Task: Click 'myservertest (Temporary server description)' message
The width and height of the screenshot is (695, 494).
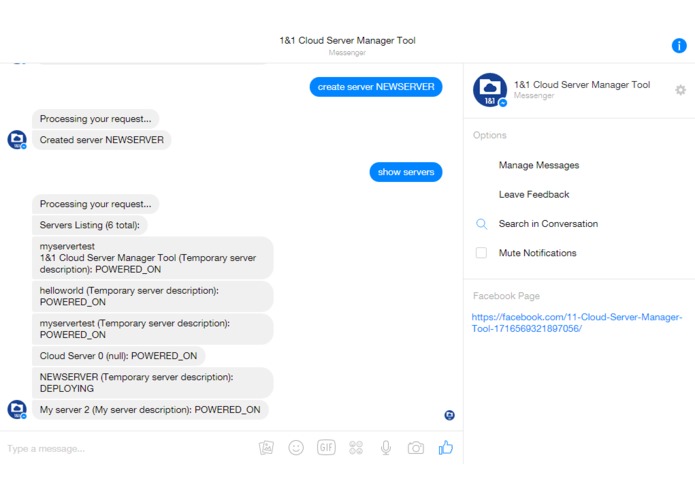Action: coord(152,329)
